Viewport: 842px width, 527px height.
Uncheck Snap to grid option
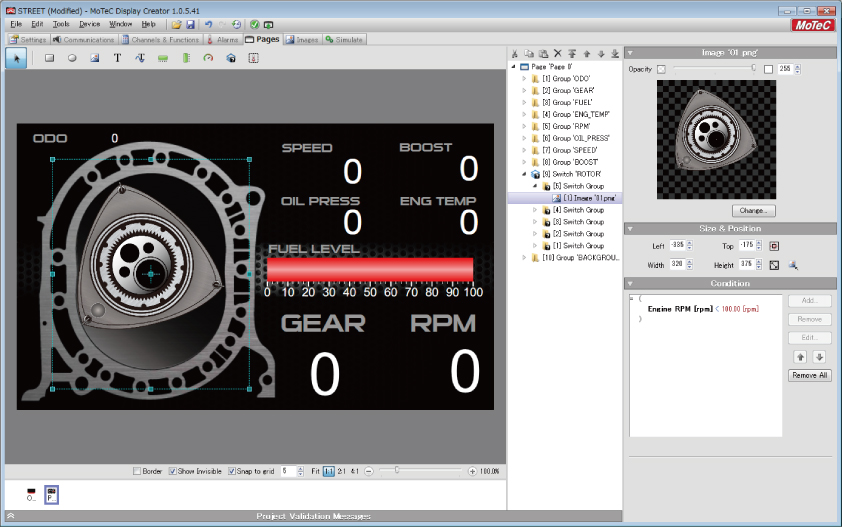click(x=232, y=471)
